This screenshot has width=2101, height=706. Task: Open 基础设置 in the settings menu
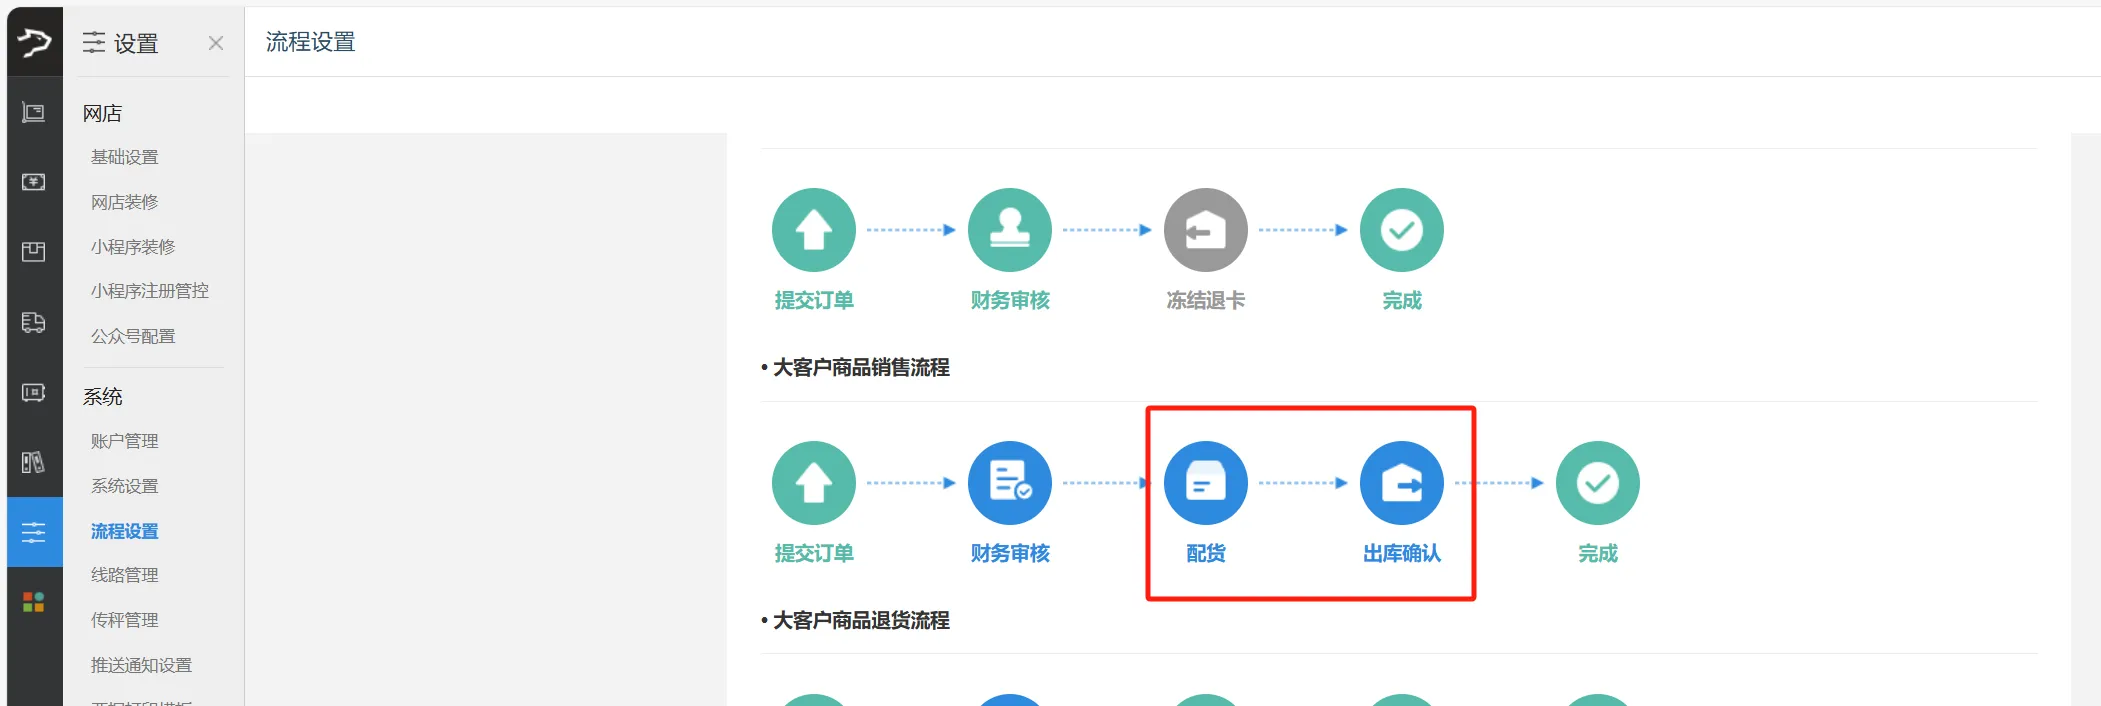125,157
